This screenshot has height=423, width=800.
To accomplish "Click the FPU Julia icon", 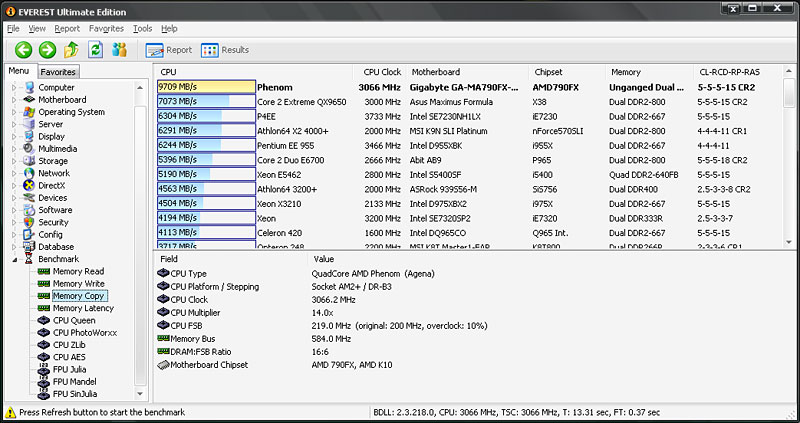I will tap(44, 369).
